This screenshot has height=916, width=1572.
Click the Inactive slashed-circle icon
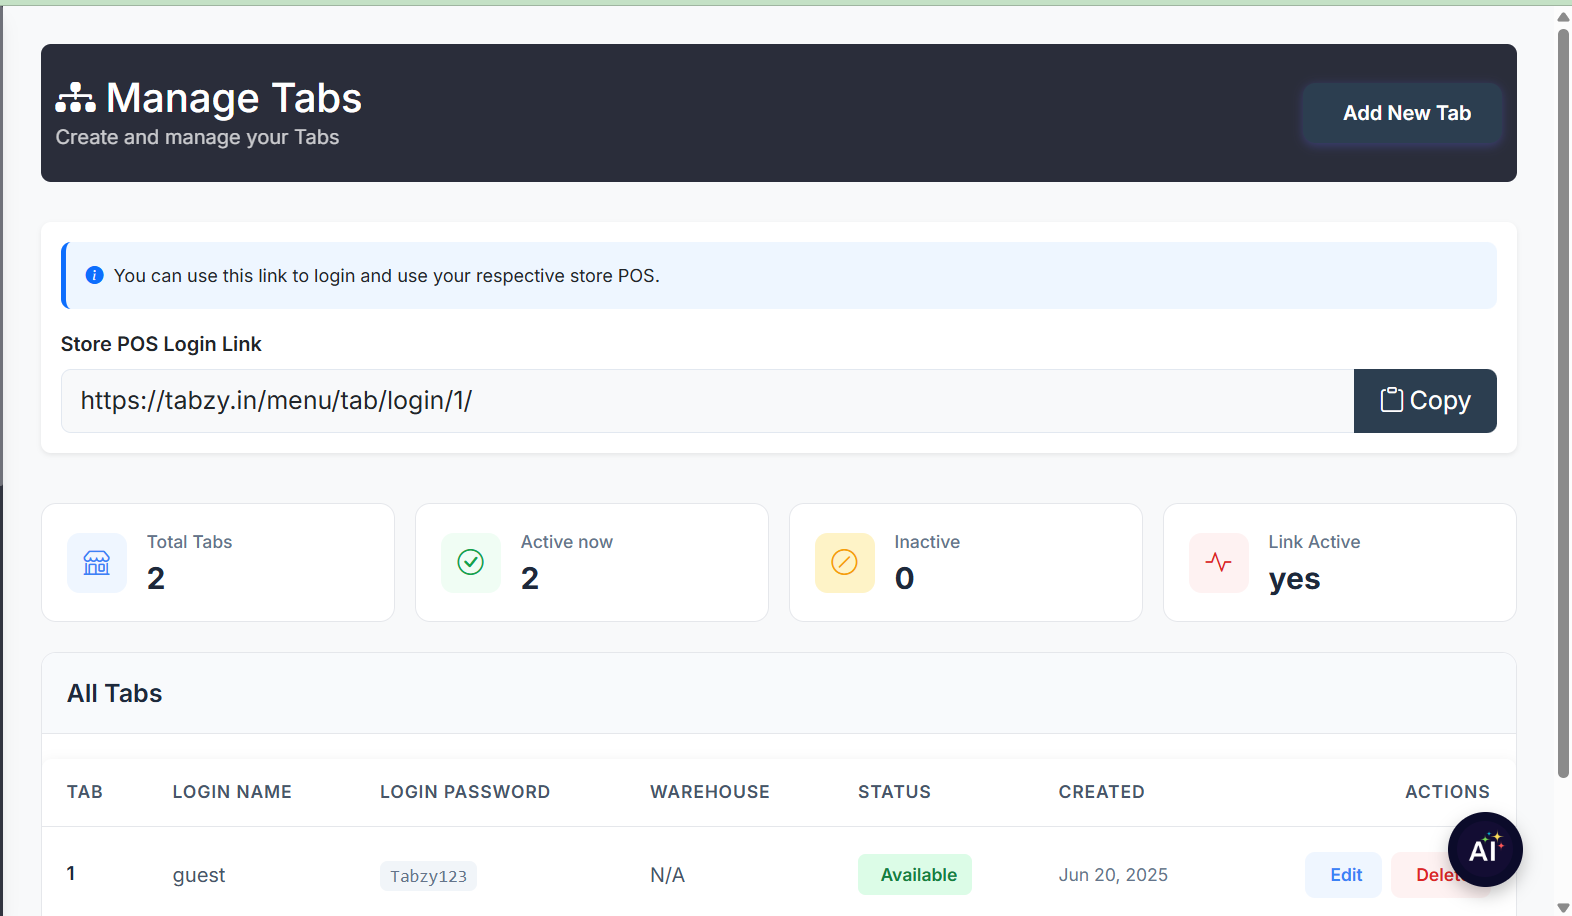(x=845, y=563)
